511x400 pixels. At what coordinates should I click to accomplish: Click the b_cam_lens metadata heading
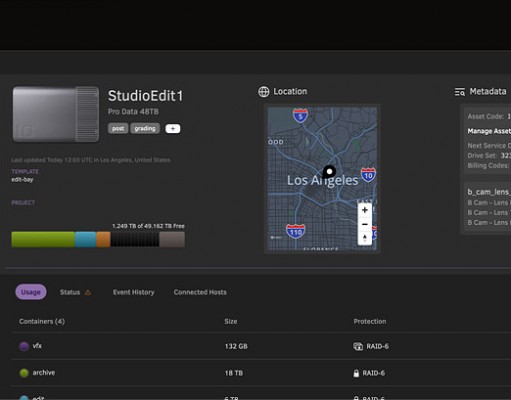[x=489, y=192]
